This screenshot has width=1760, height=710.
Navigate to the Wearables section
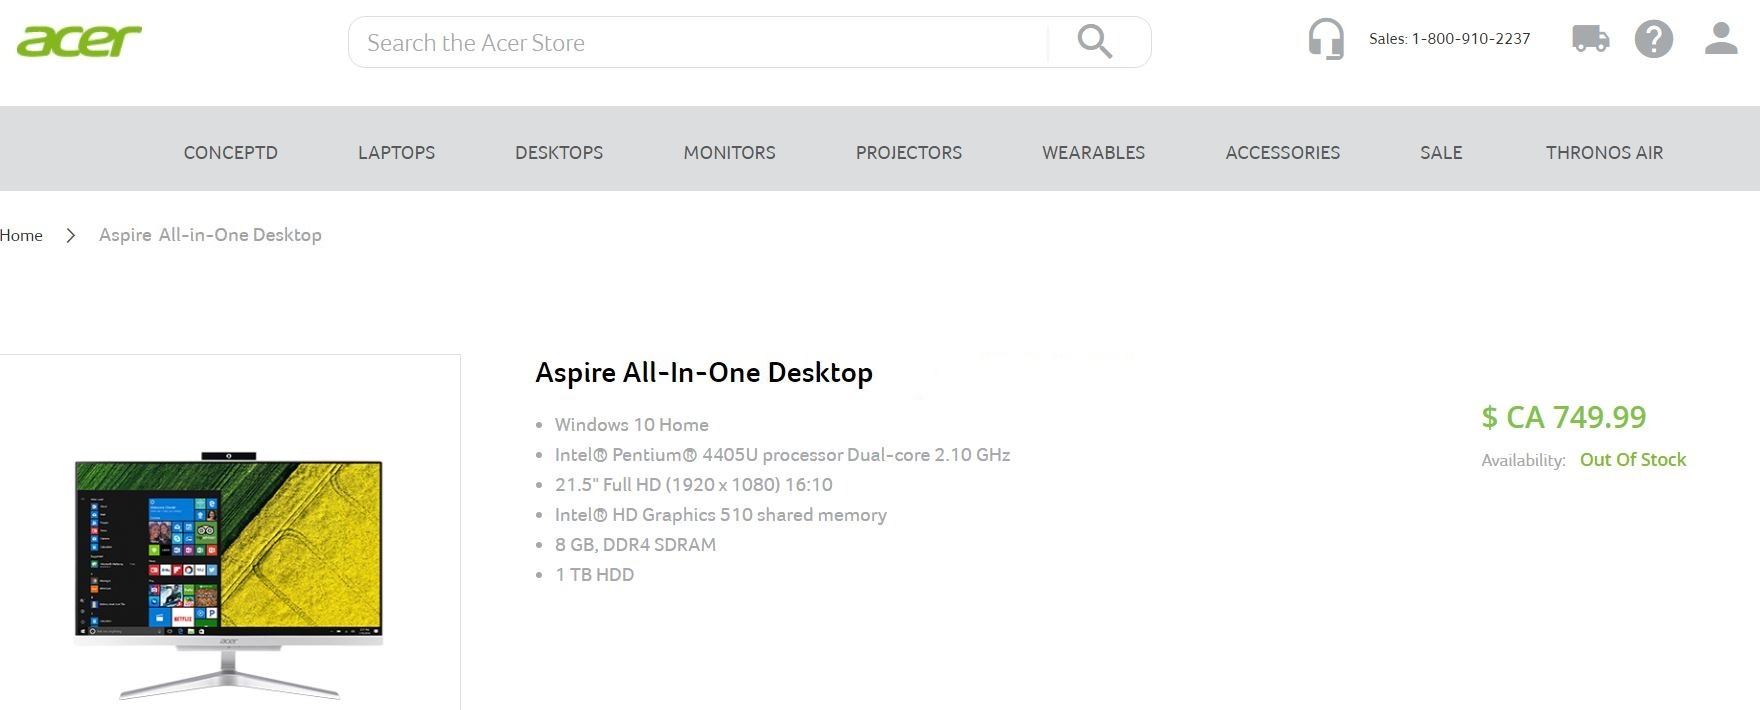click(x=1093, y=152)
